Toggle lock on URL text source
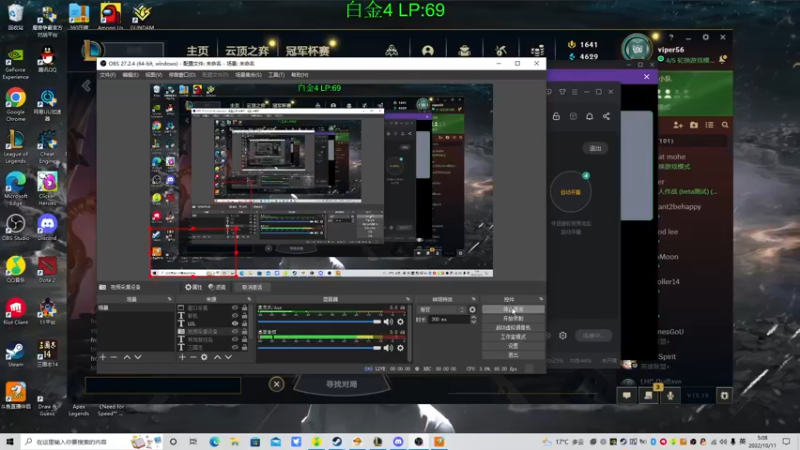This screenshot has width=800, height=450. pyautogui.click(x=244, y=323)
